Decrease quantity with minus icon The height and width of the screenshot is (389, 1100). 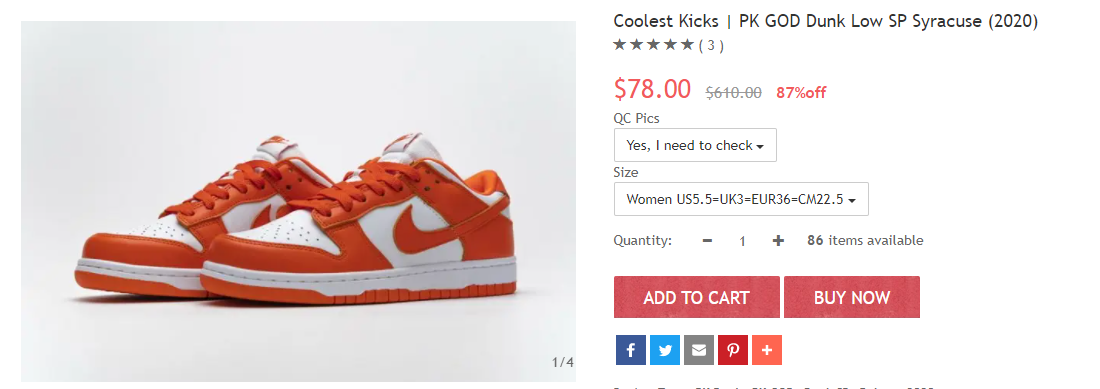(x=707, y=240)
